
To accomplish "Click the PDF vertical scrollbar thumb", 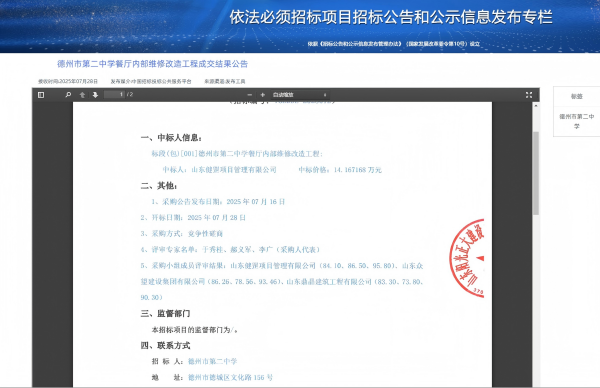I will coord(536,173).
